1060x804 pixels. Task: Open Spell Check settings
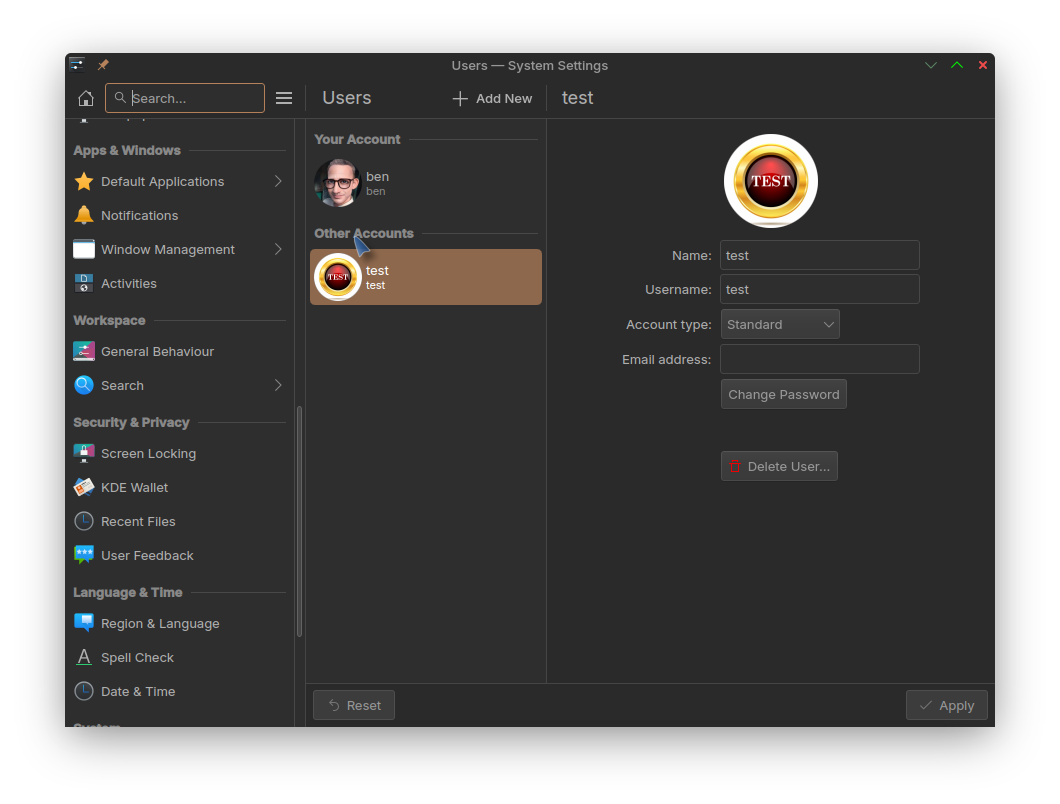point(179,657)
